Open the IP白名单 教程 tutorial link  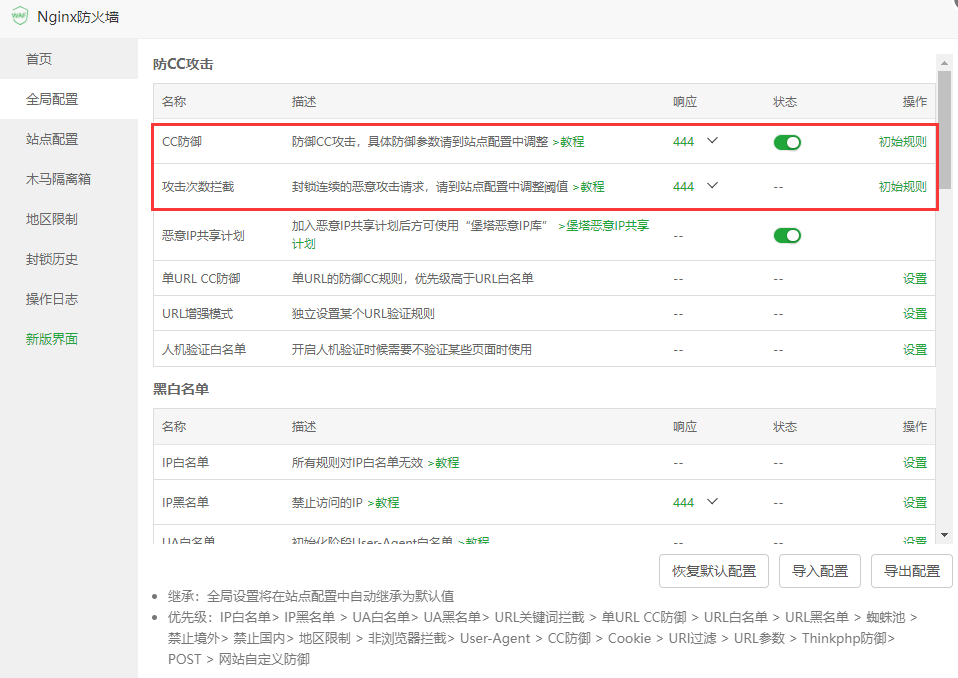[444, 463]
